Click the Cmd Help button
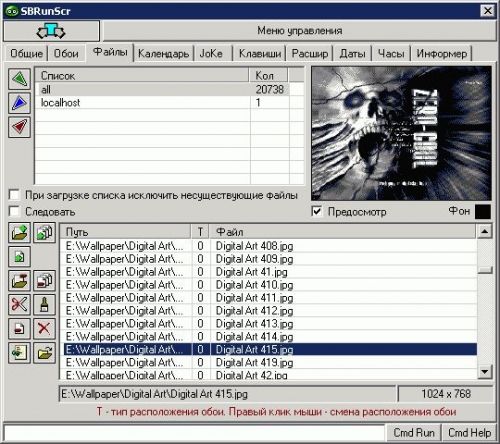This screenshot has height=444, width=500. 469,433
